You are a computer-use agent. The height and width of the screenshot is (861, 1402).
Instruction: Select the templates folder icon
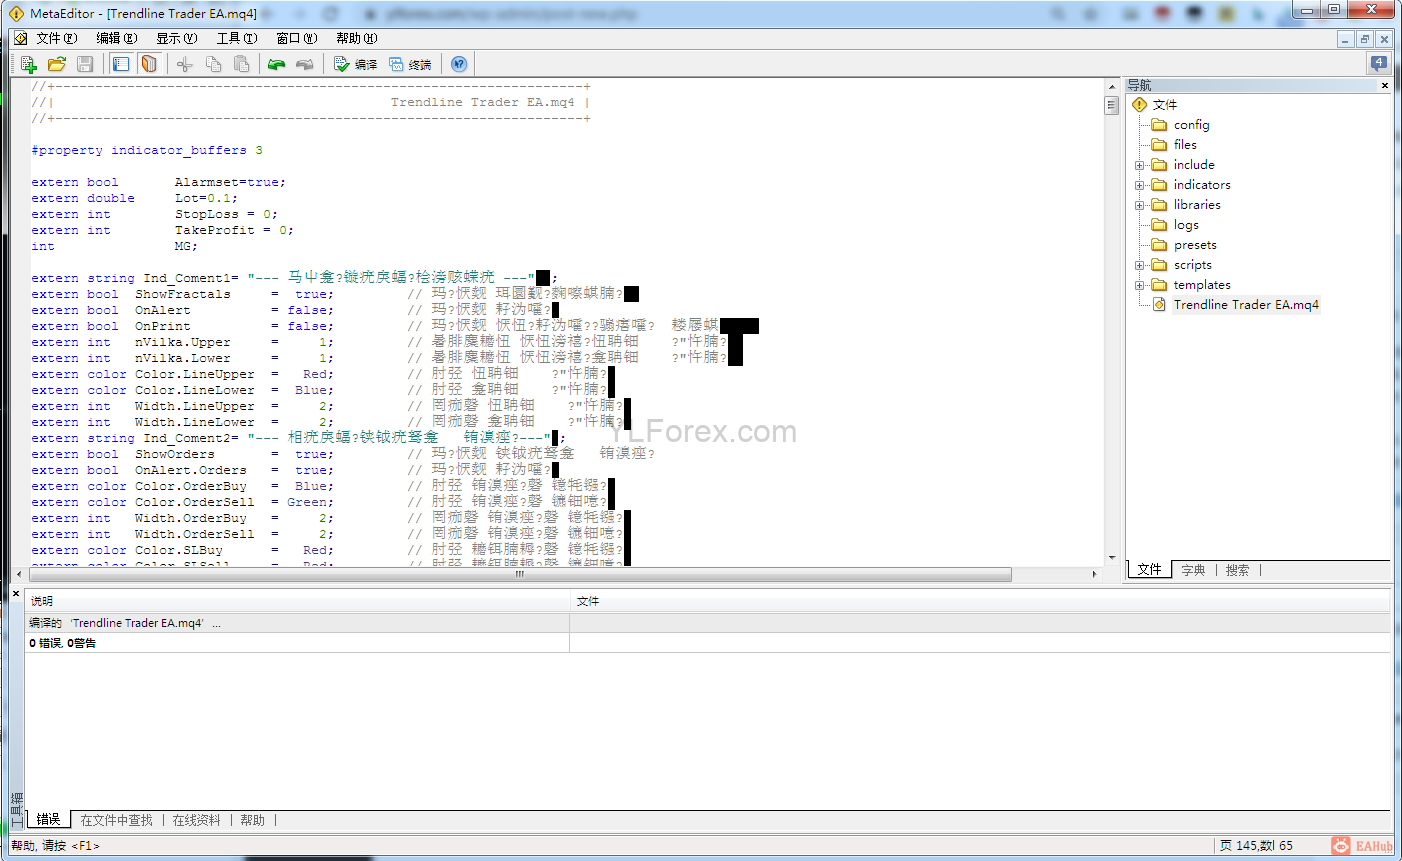[x=1159, y=285]
